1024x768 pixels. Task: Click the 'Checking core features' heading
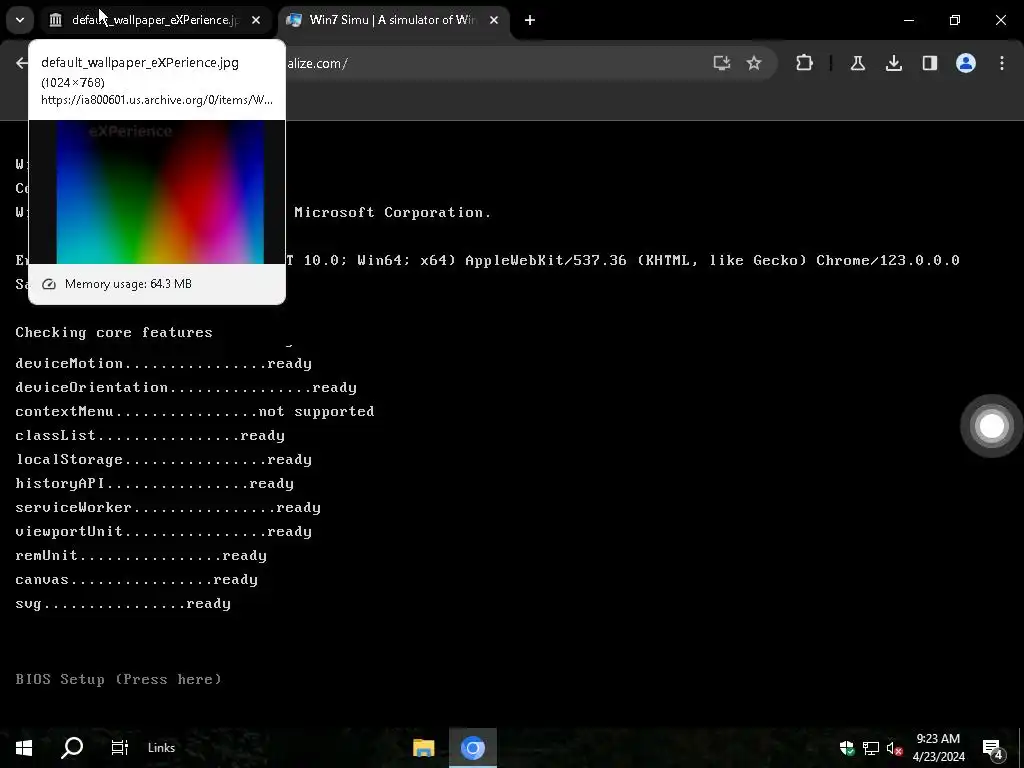tap(114, 332)
